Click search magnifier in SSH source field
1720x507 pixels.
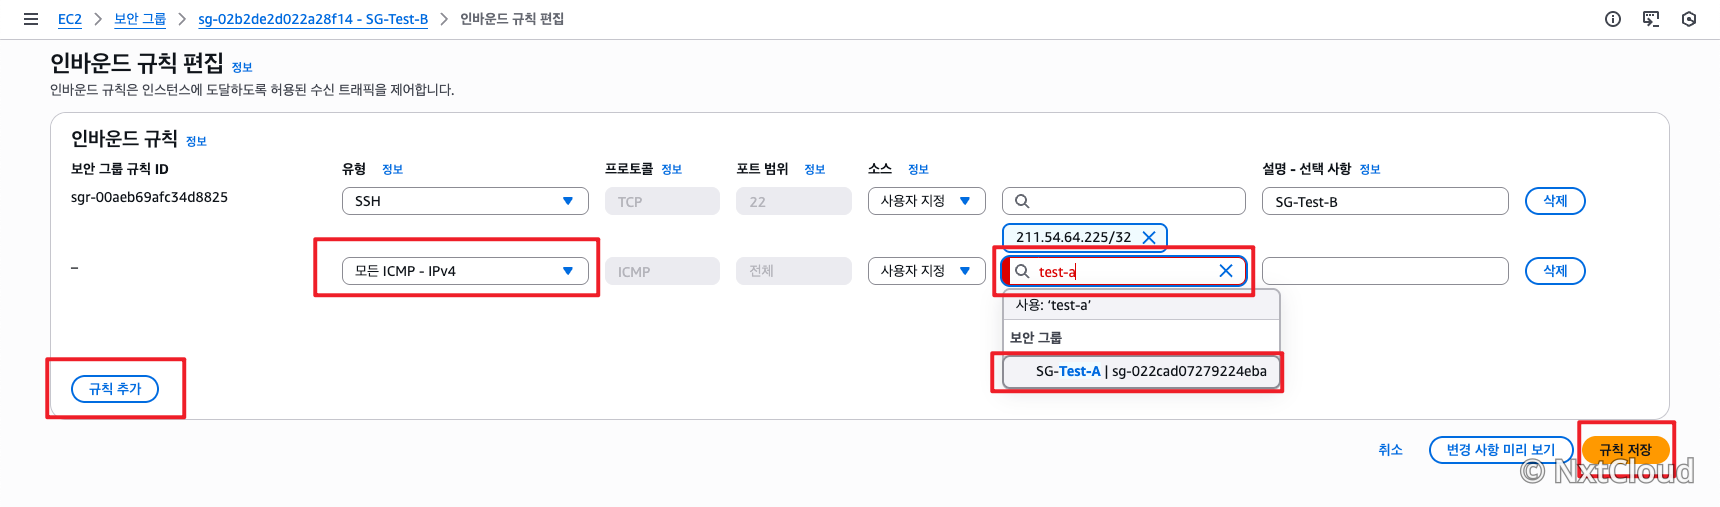coord(1022,201)
